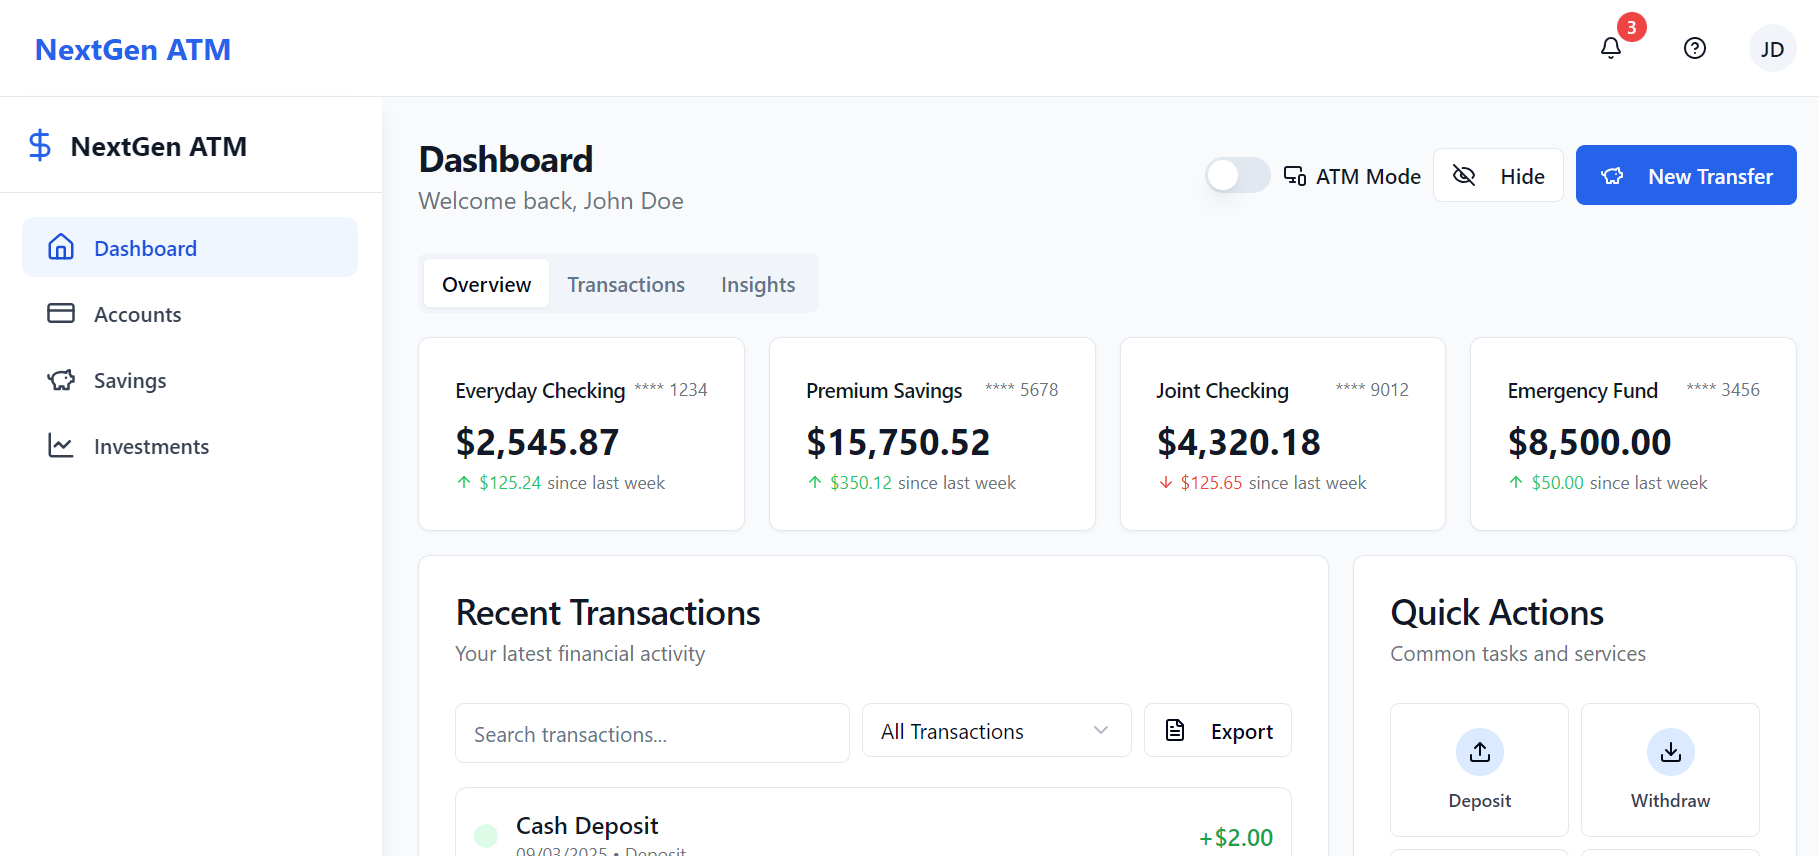Click the Welcome back, John Doe text
The image size is (1819, 856).
coord(551,200)
